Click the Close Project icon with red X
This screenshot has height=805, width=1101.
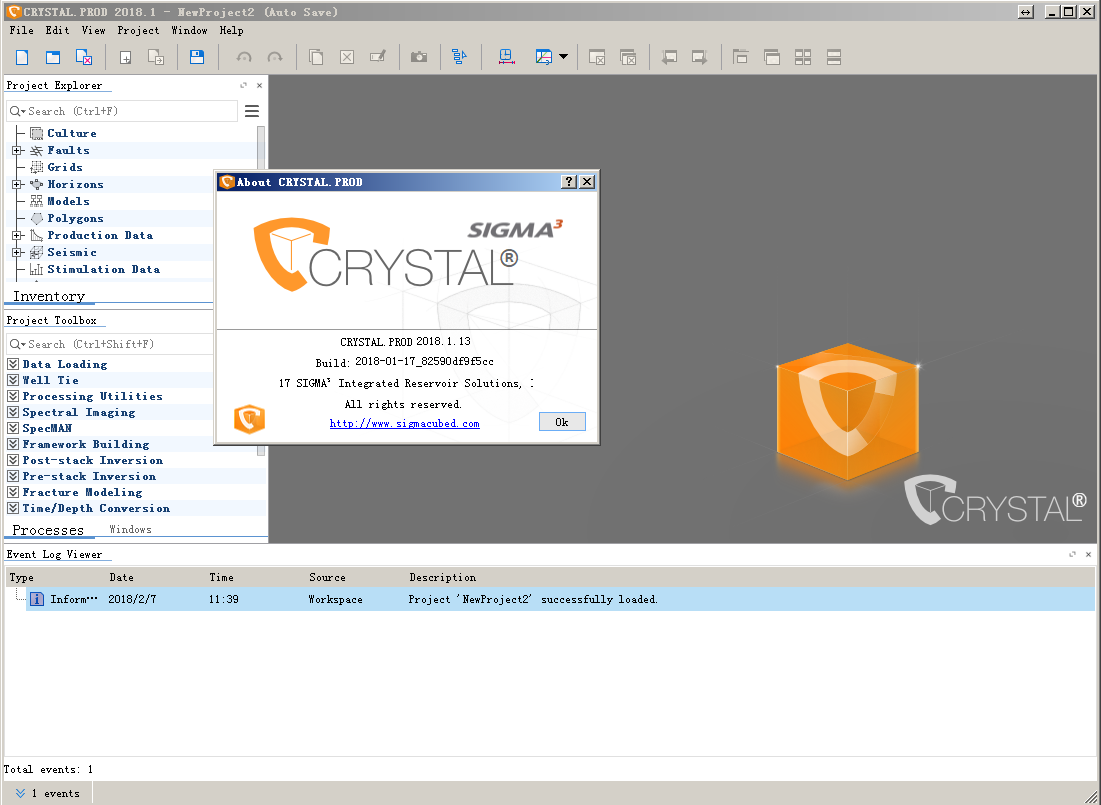click(x=84, y=58)
